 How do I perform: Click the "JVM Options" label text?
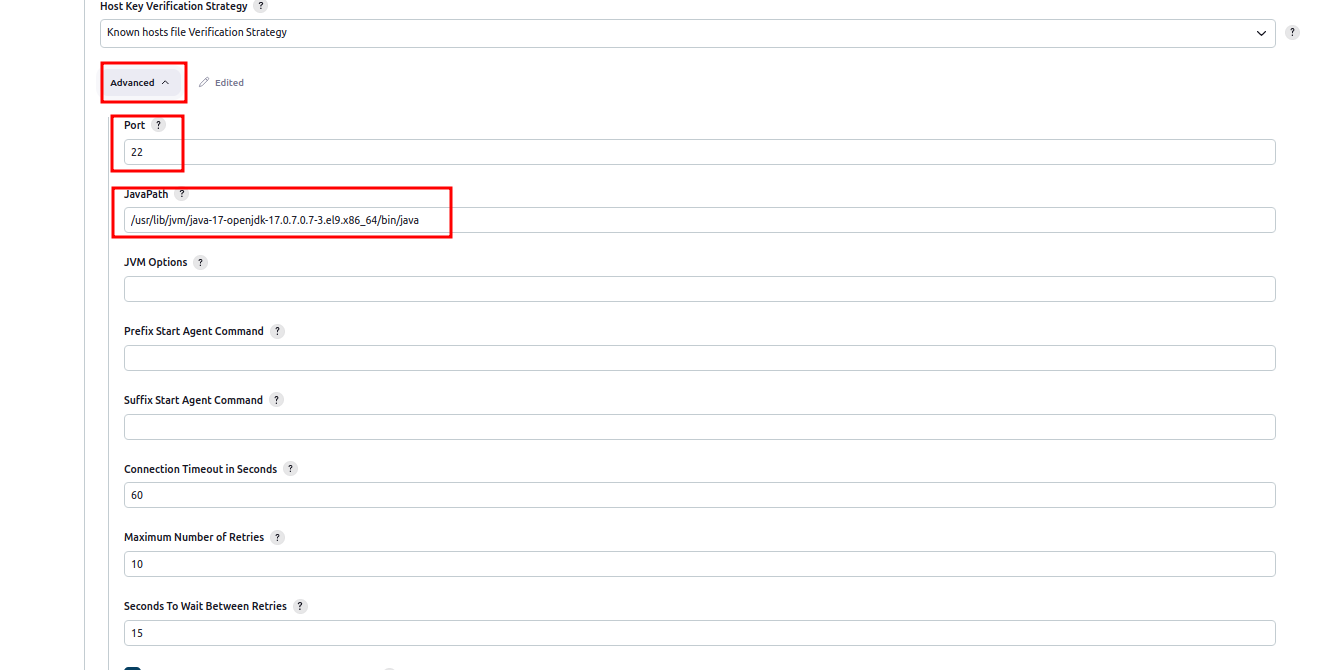pyautogui.click(x=155, y=263)
